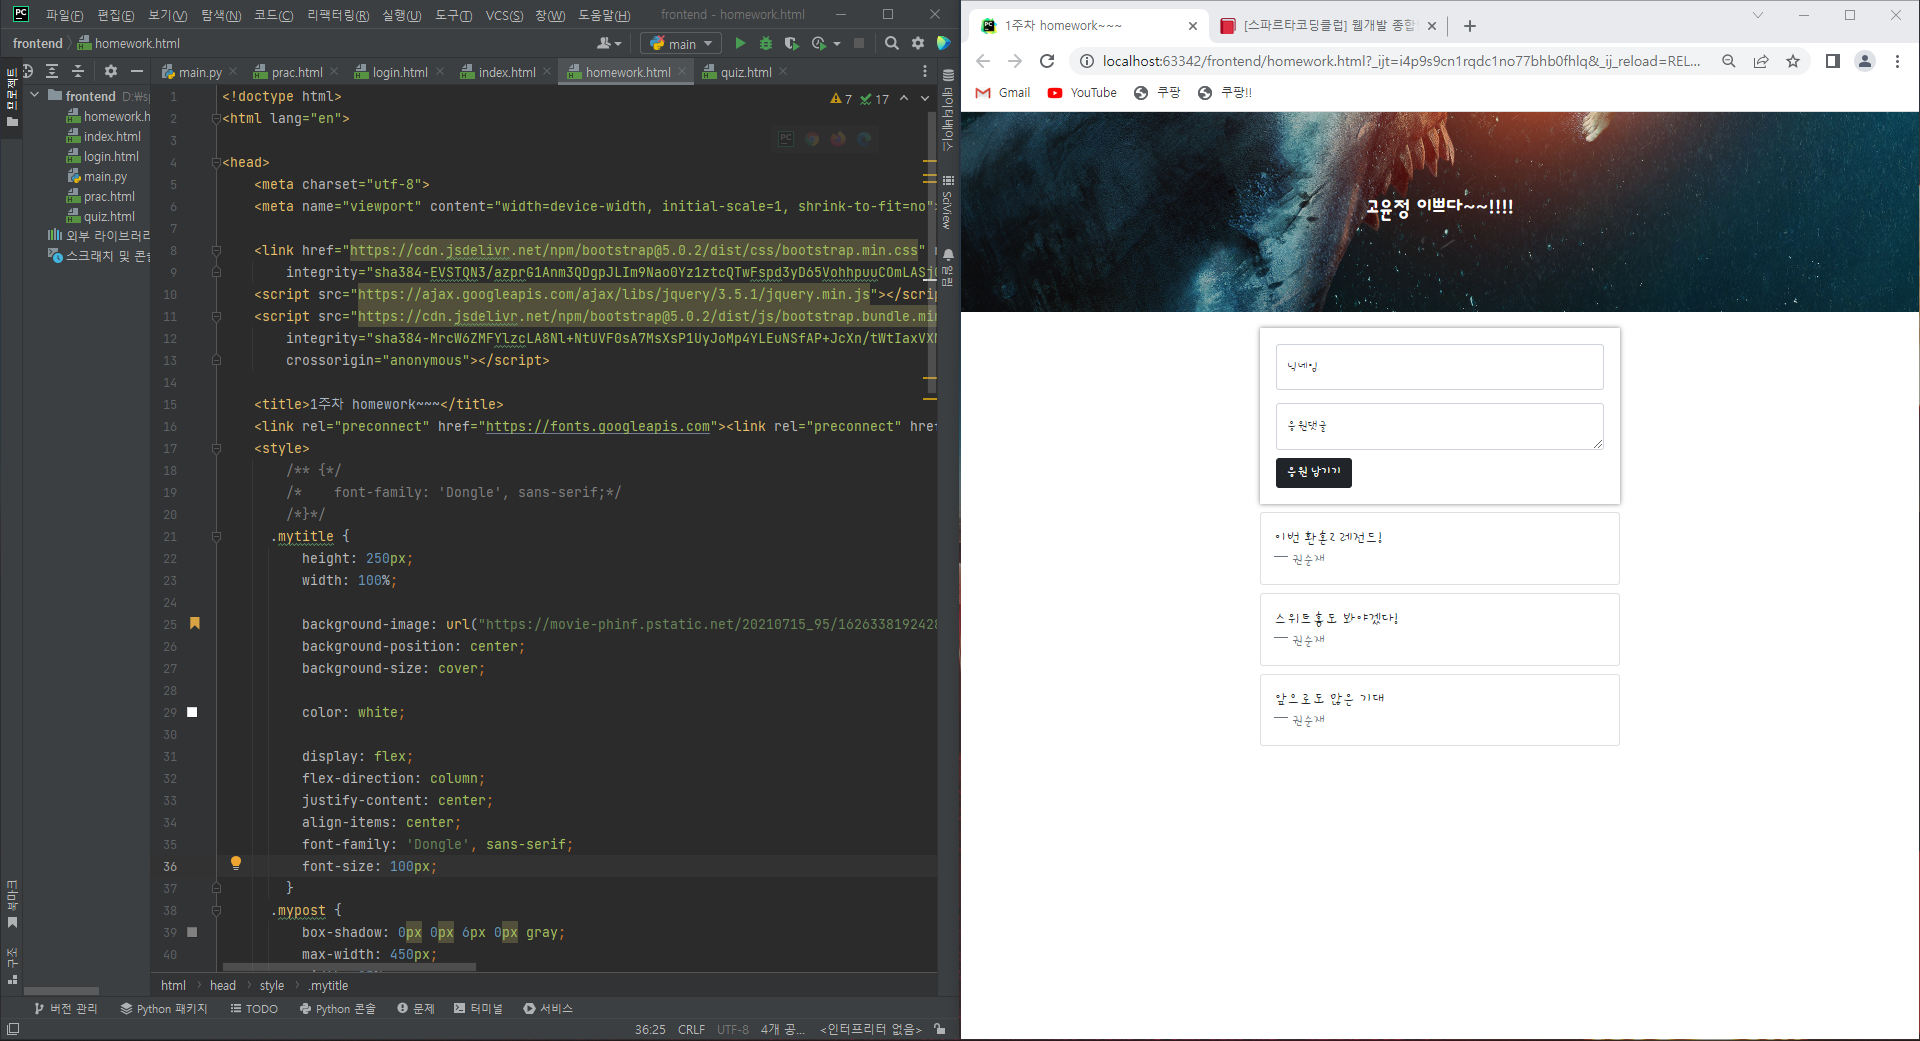Click the Chrome address bar URL
1920x1041 pixels.
tap(1401, 61)
